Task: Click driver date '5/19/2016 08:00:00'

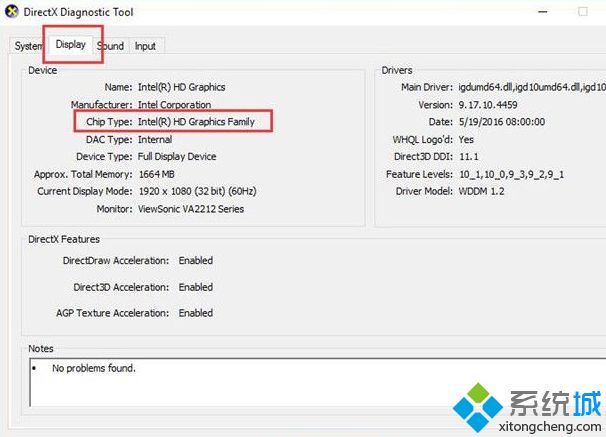Action: [x=502, y=122]
